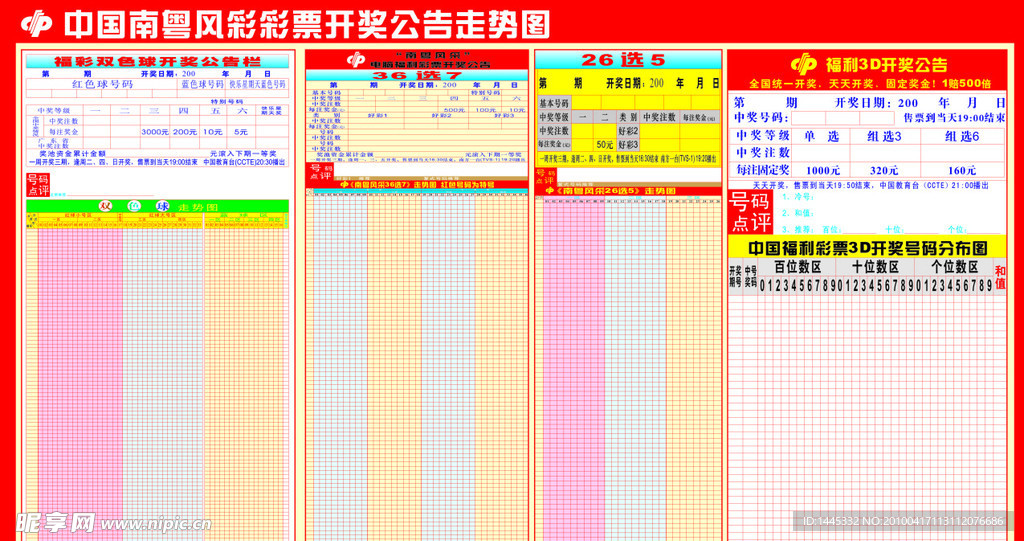Click the 每注固定奖 row label
Viewport: 1024px width, 541px height.
pyautogui.click(x=763, y=170)
